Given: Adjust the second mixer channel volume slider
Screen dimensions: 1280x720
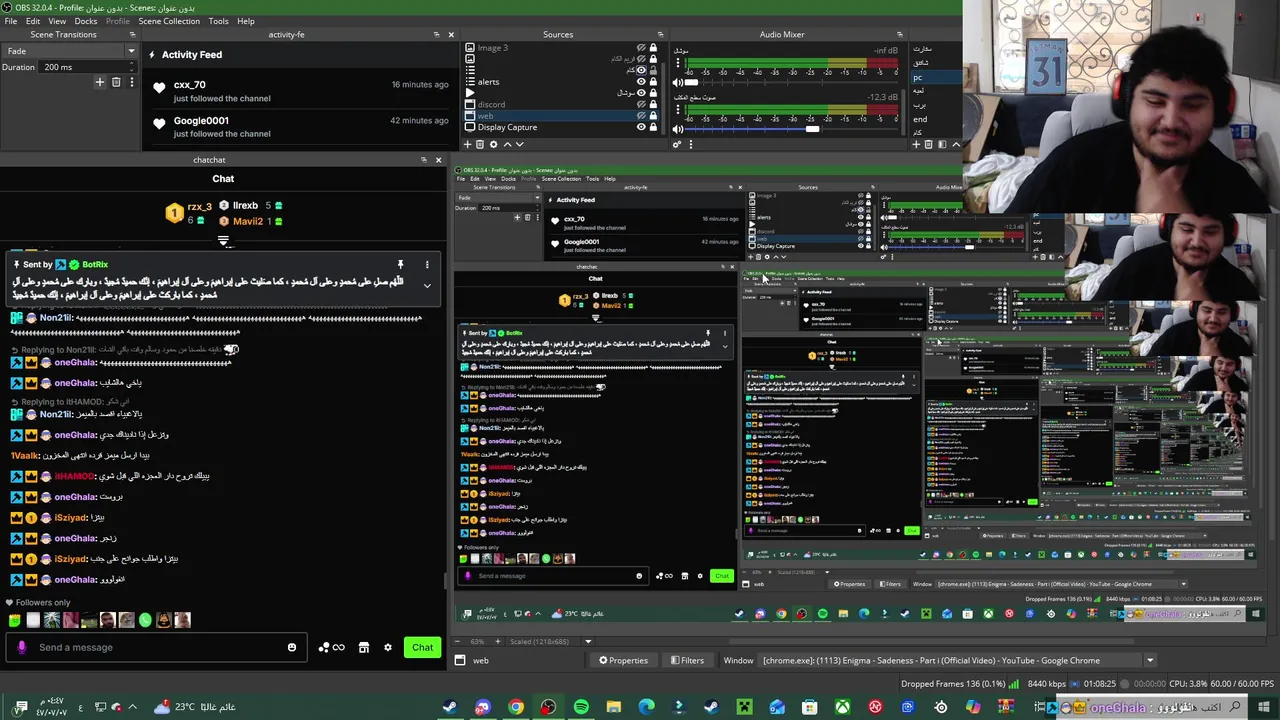Looking at the screenshot, I should click(812, 129).
